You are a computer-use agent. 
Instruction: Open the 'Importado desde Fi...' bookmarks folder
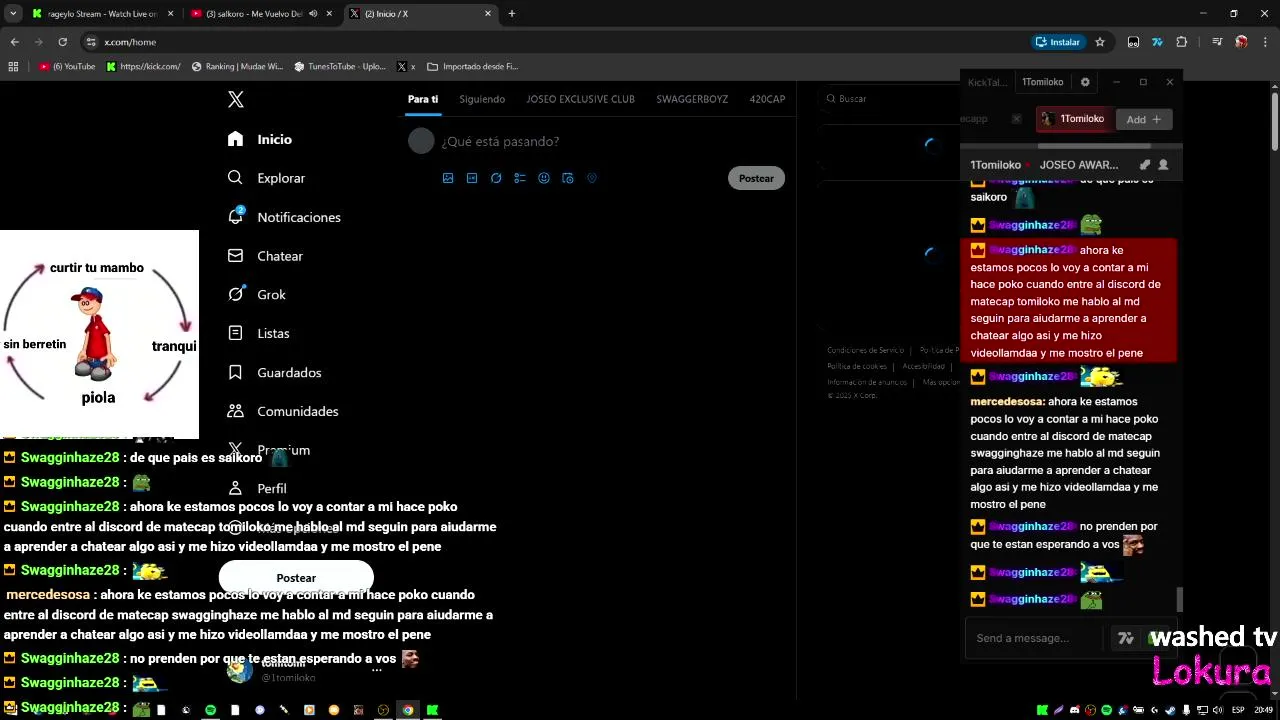[472, 67]
